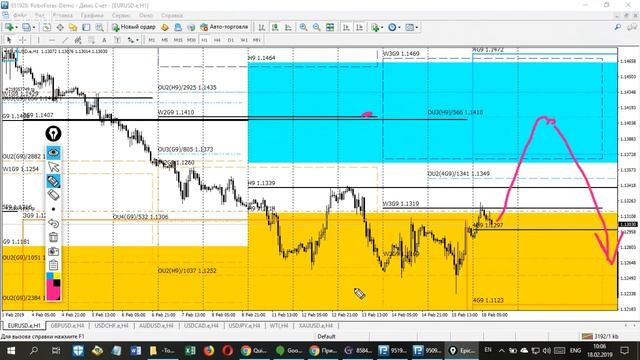Switch to M30 timeframe
The height and width of the screenshot is (360, 640).
[x=191, y=40]
